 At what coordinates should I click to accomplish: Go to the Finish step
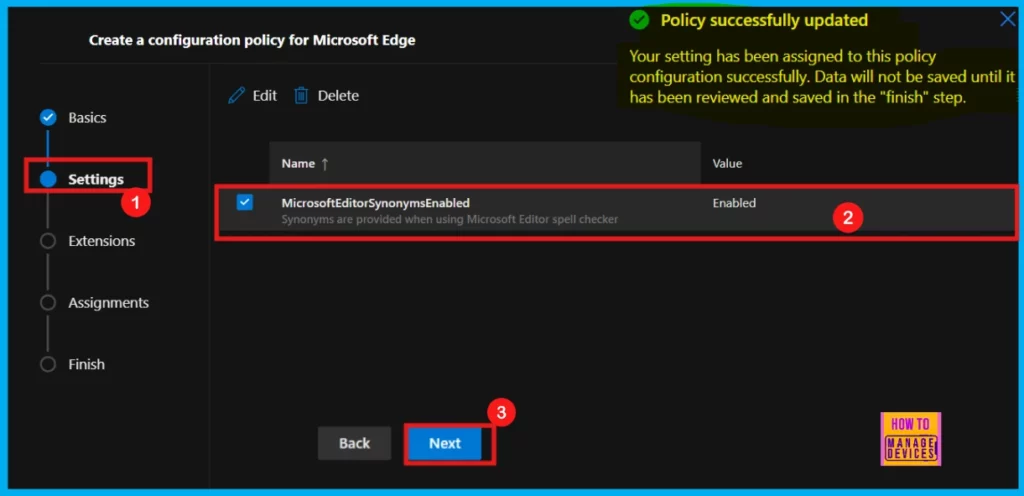tap(86, 364)
